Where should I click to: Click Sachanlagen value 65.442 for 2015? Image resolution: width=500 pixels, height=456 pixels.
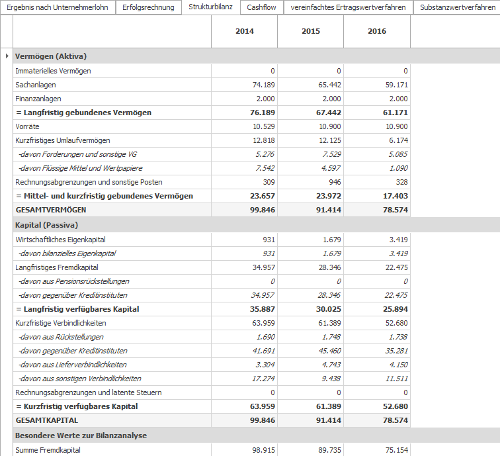329,85
